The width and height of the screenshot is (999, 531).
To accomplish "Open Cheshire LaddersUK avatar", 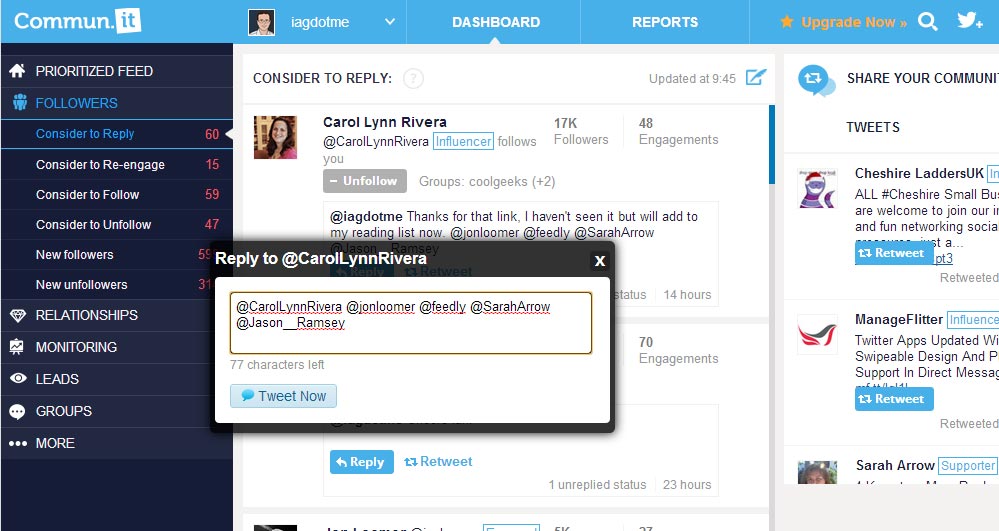I will 817,189.
